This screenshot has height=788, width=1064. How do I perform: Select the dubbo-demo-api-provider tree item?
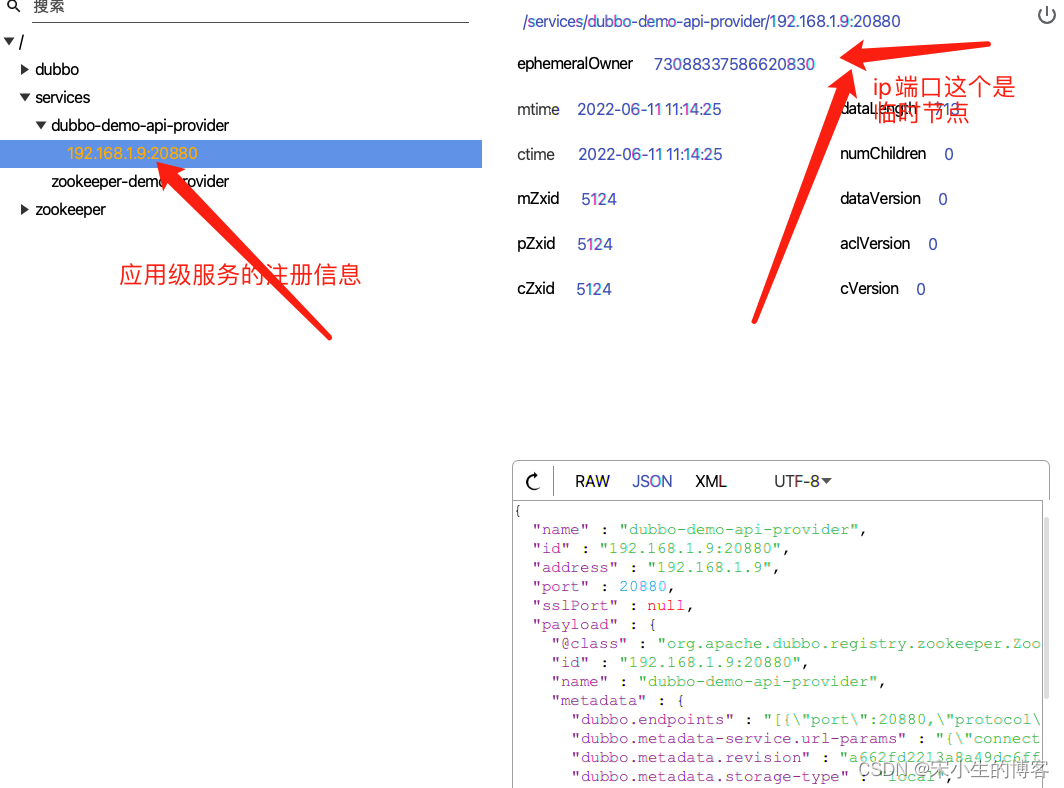140,126
